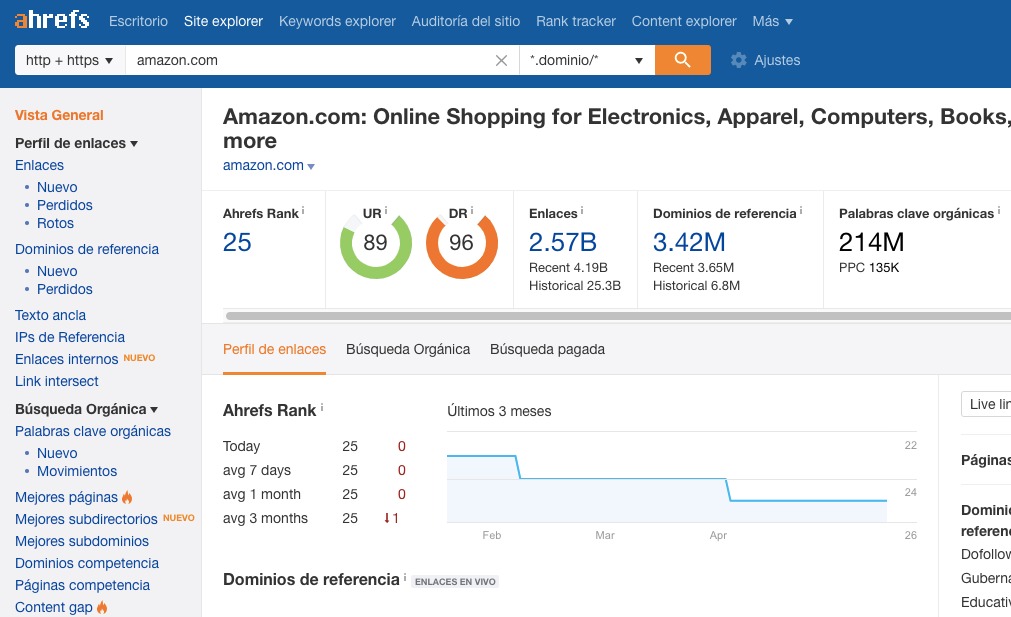This screenshot has height=617, width=1011.
Task: Expand the Más menu
Action: point(772,21)
